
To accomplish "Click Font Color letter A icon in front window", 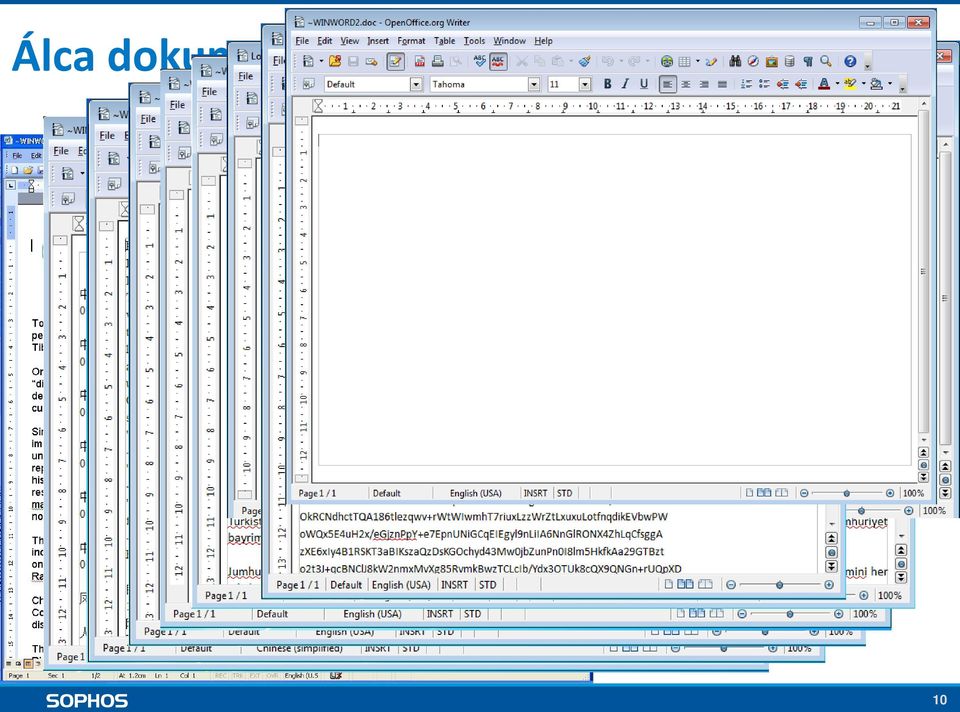I will pyautogui.click(x=824, y=84).
